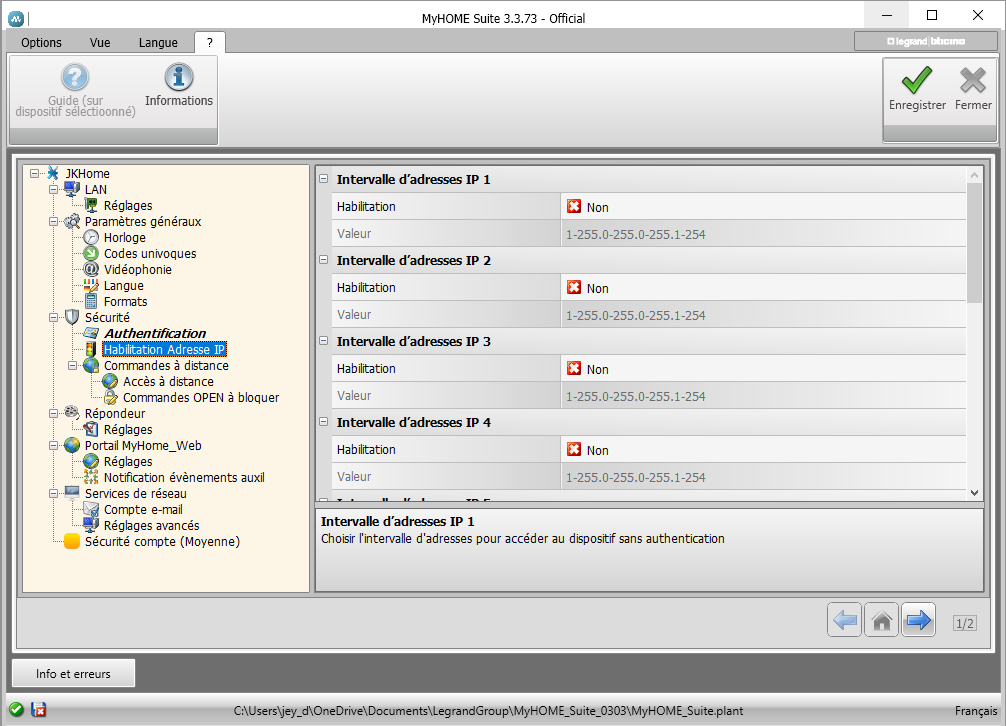Click the Vidéophonie at-sign icon

(91, 269)
